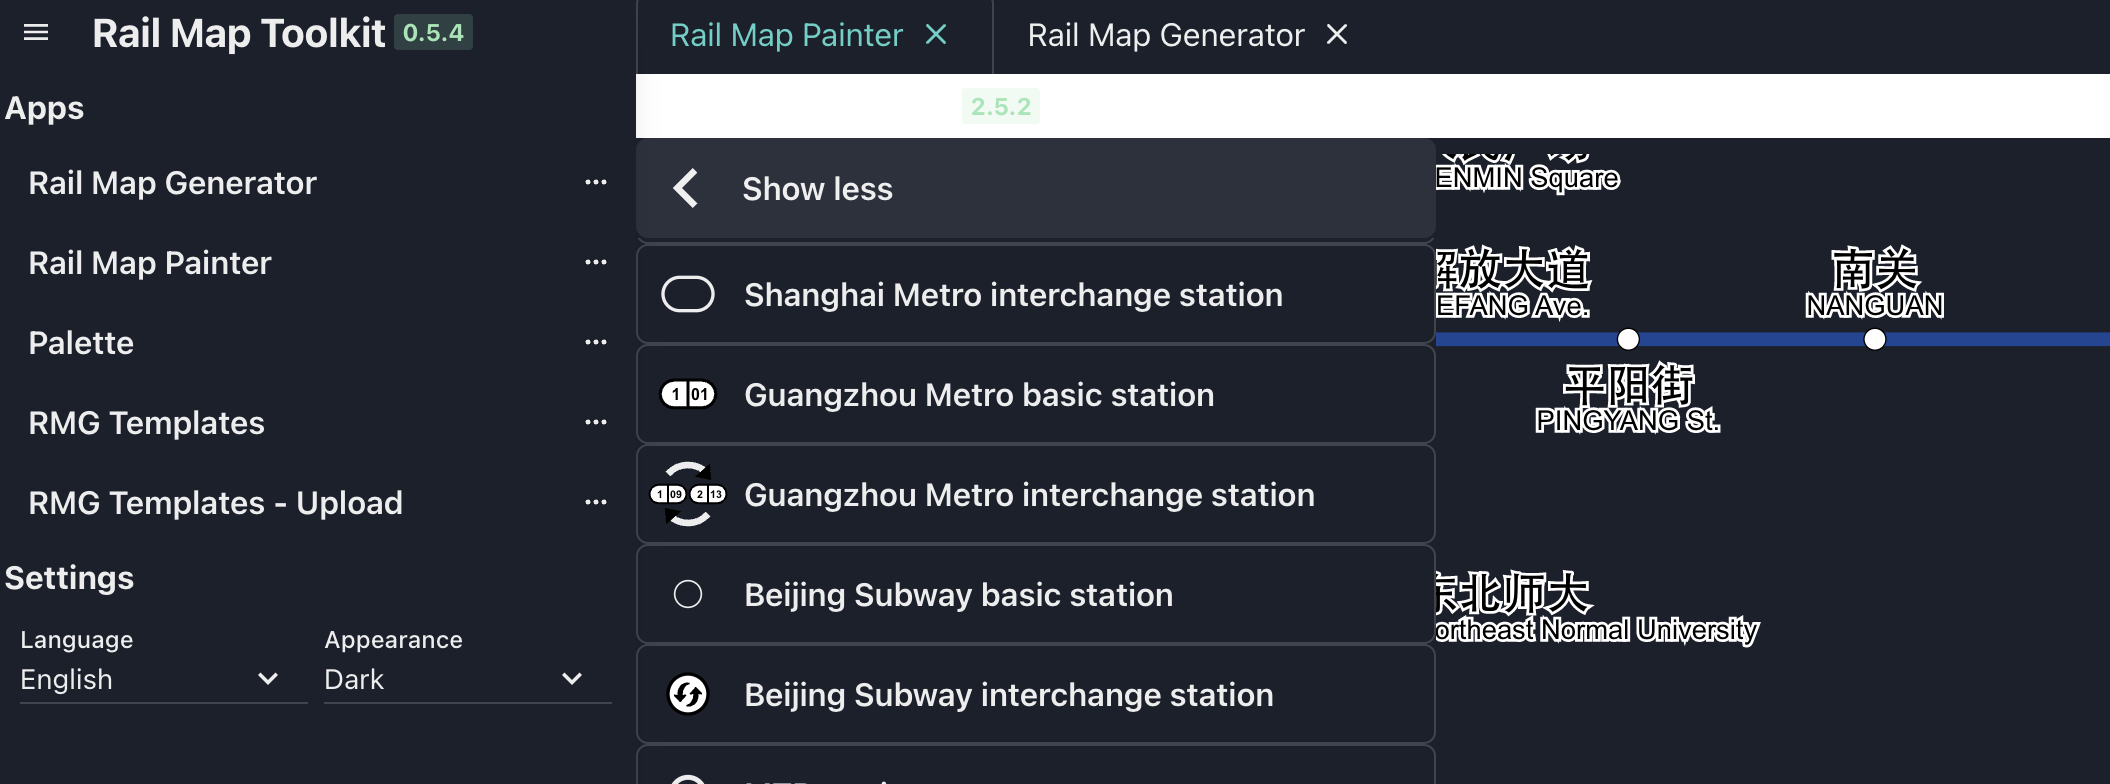Select the Beijing Subway basic station icon
Screen dimensions: 2110x784
[x=687, y=594]
